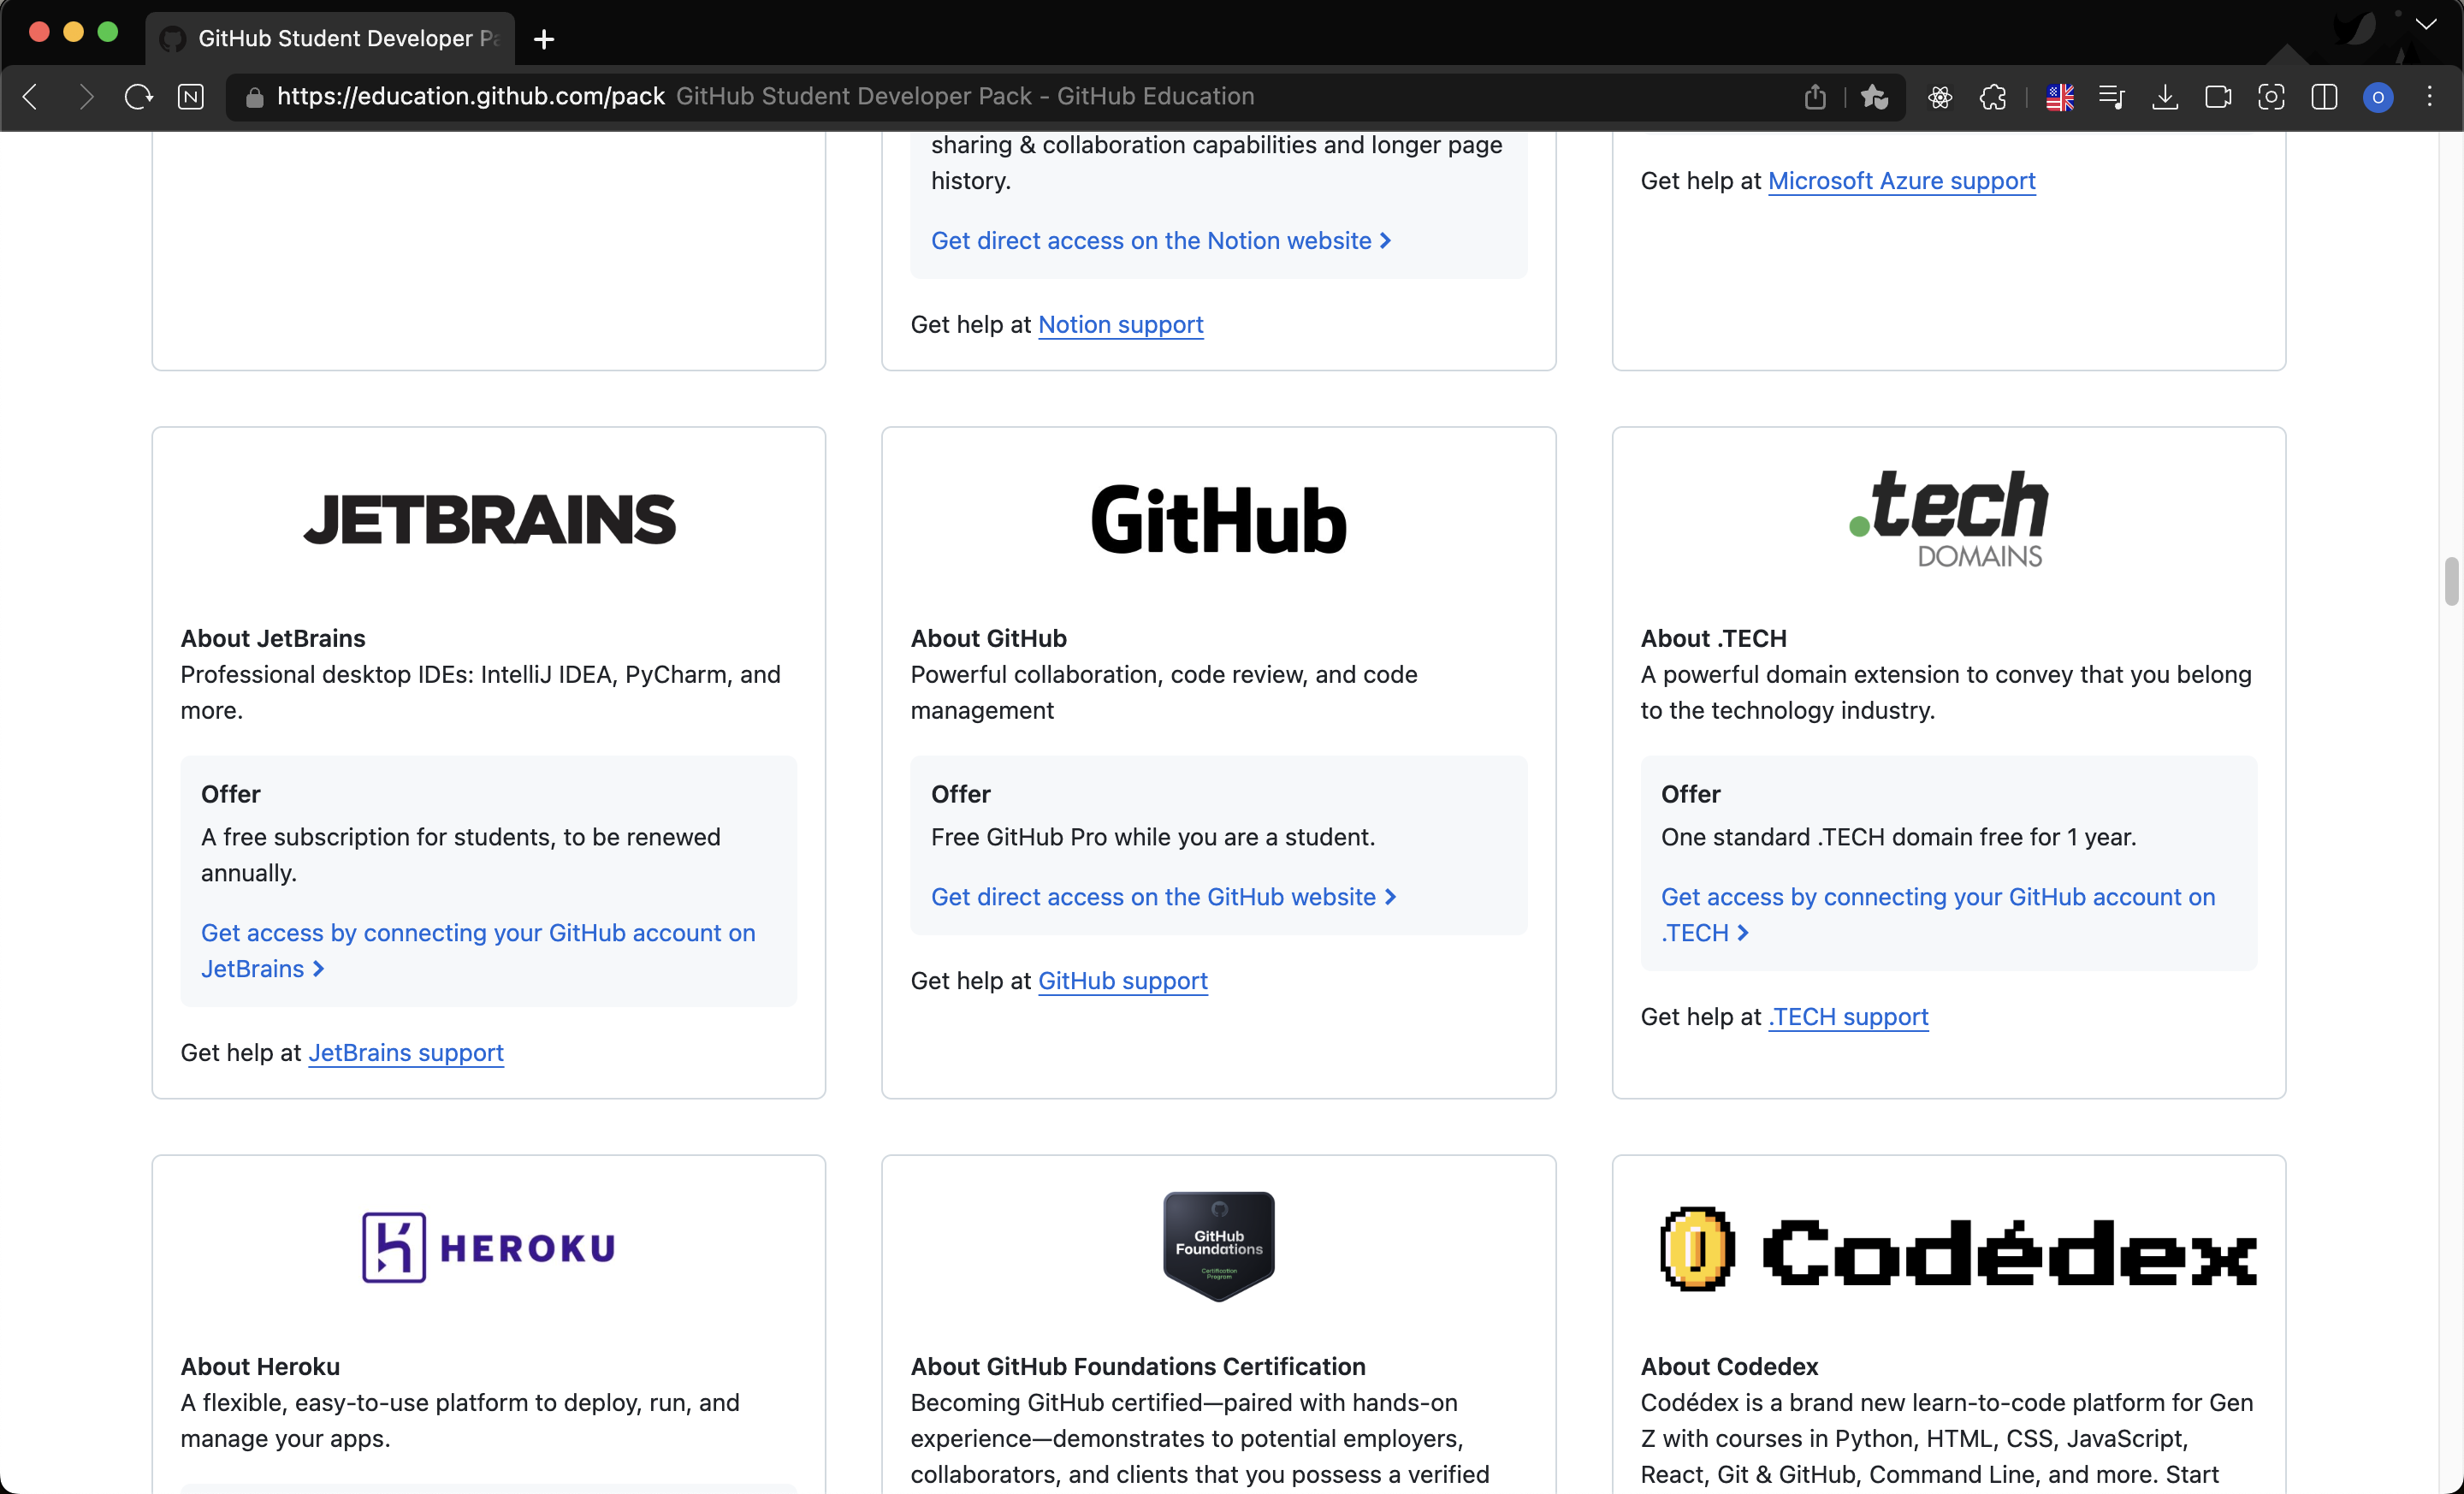Click the lock icon in address bar
This screenshot has width=2464, height=1494.
[x=254, y=97]
